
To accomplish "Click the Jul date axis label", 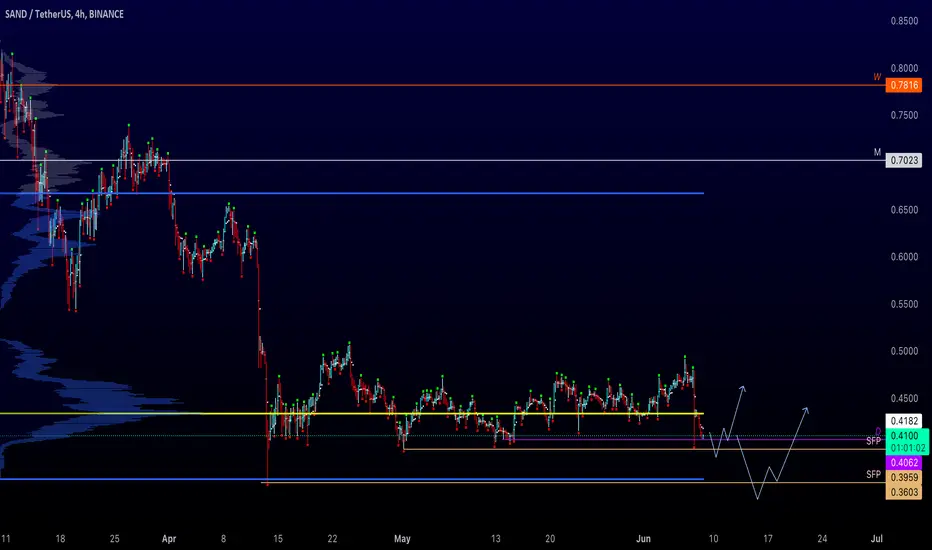I will tap(876, 539).
